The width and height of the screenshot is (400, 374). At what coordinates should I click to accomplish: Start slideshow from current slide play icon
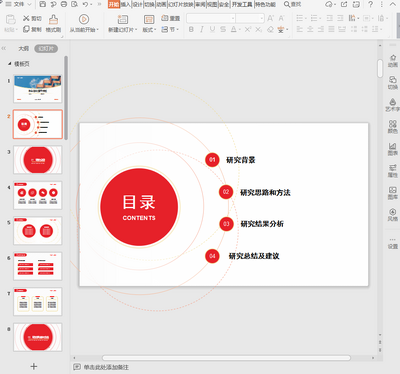(84, 19)
